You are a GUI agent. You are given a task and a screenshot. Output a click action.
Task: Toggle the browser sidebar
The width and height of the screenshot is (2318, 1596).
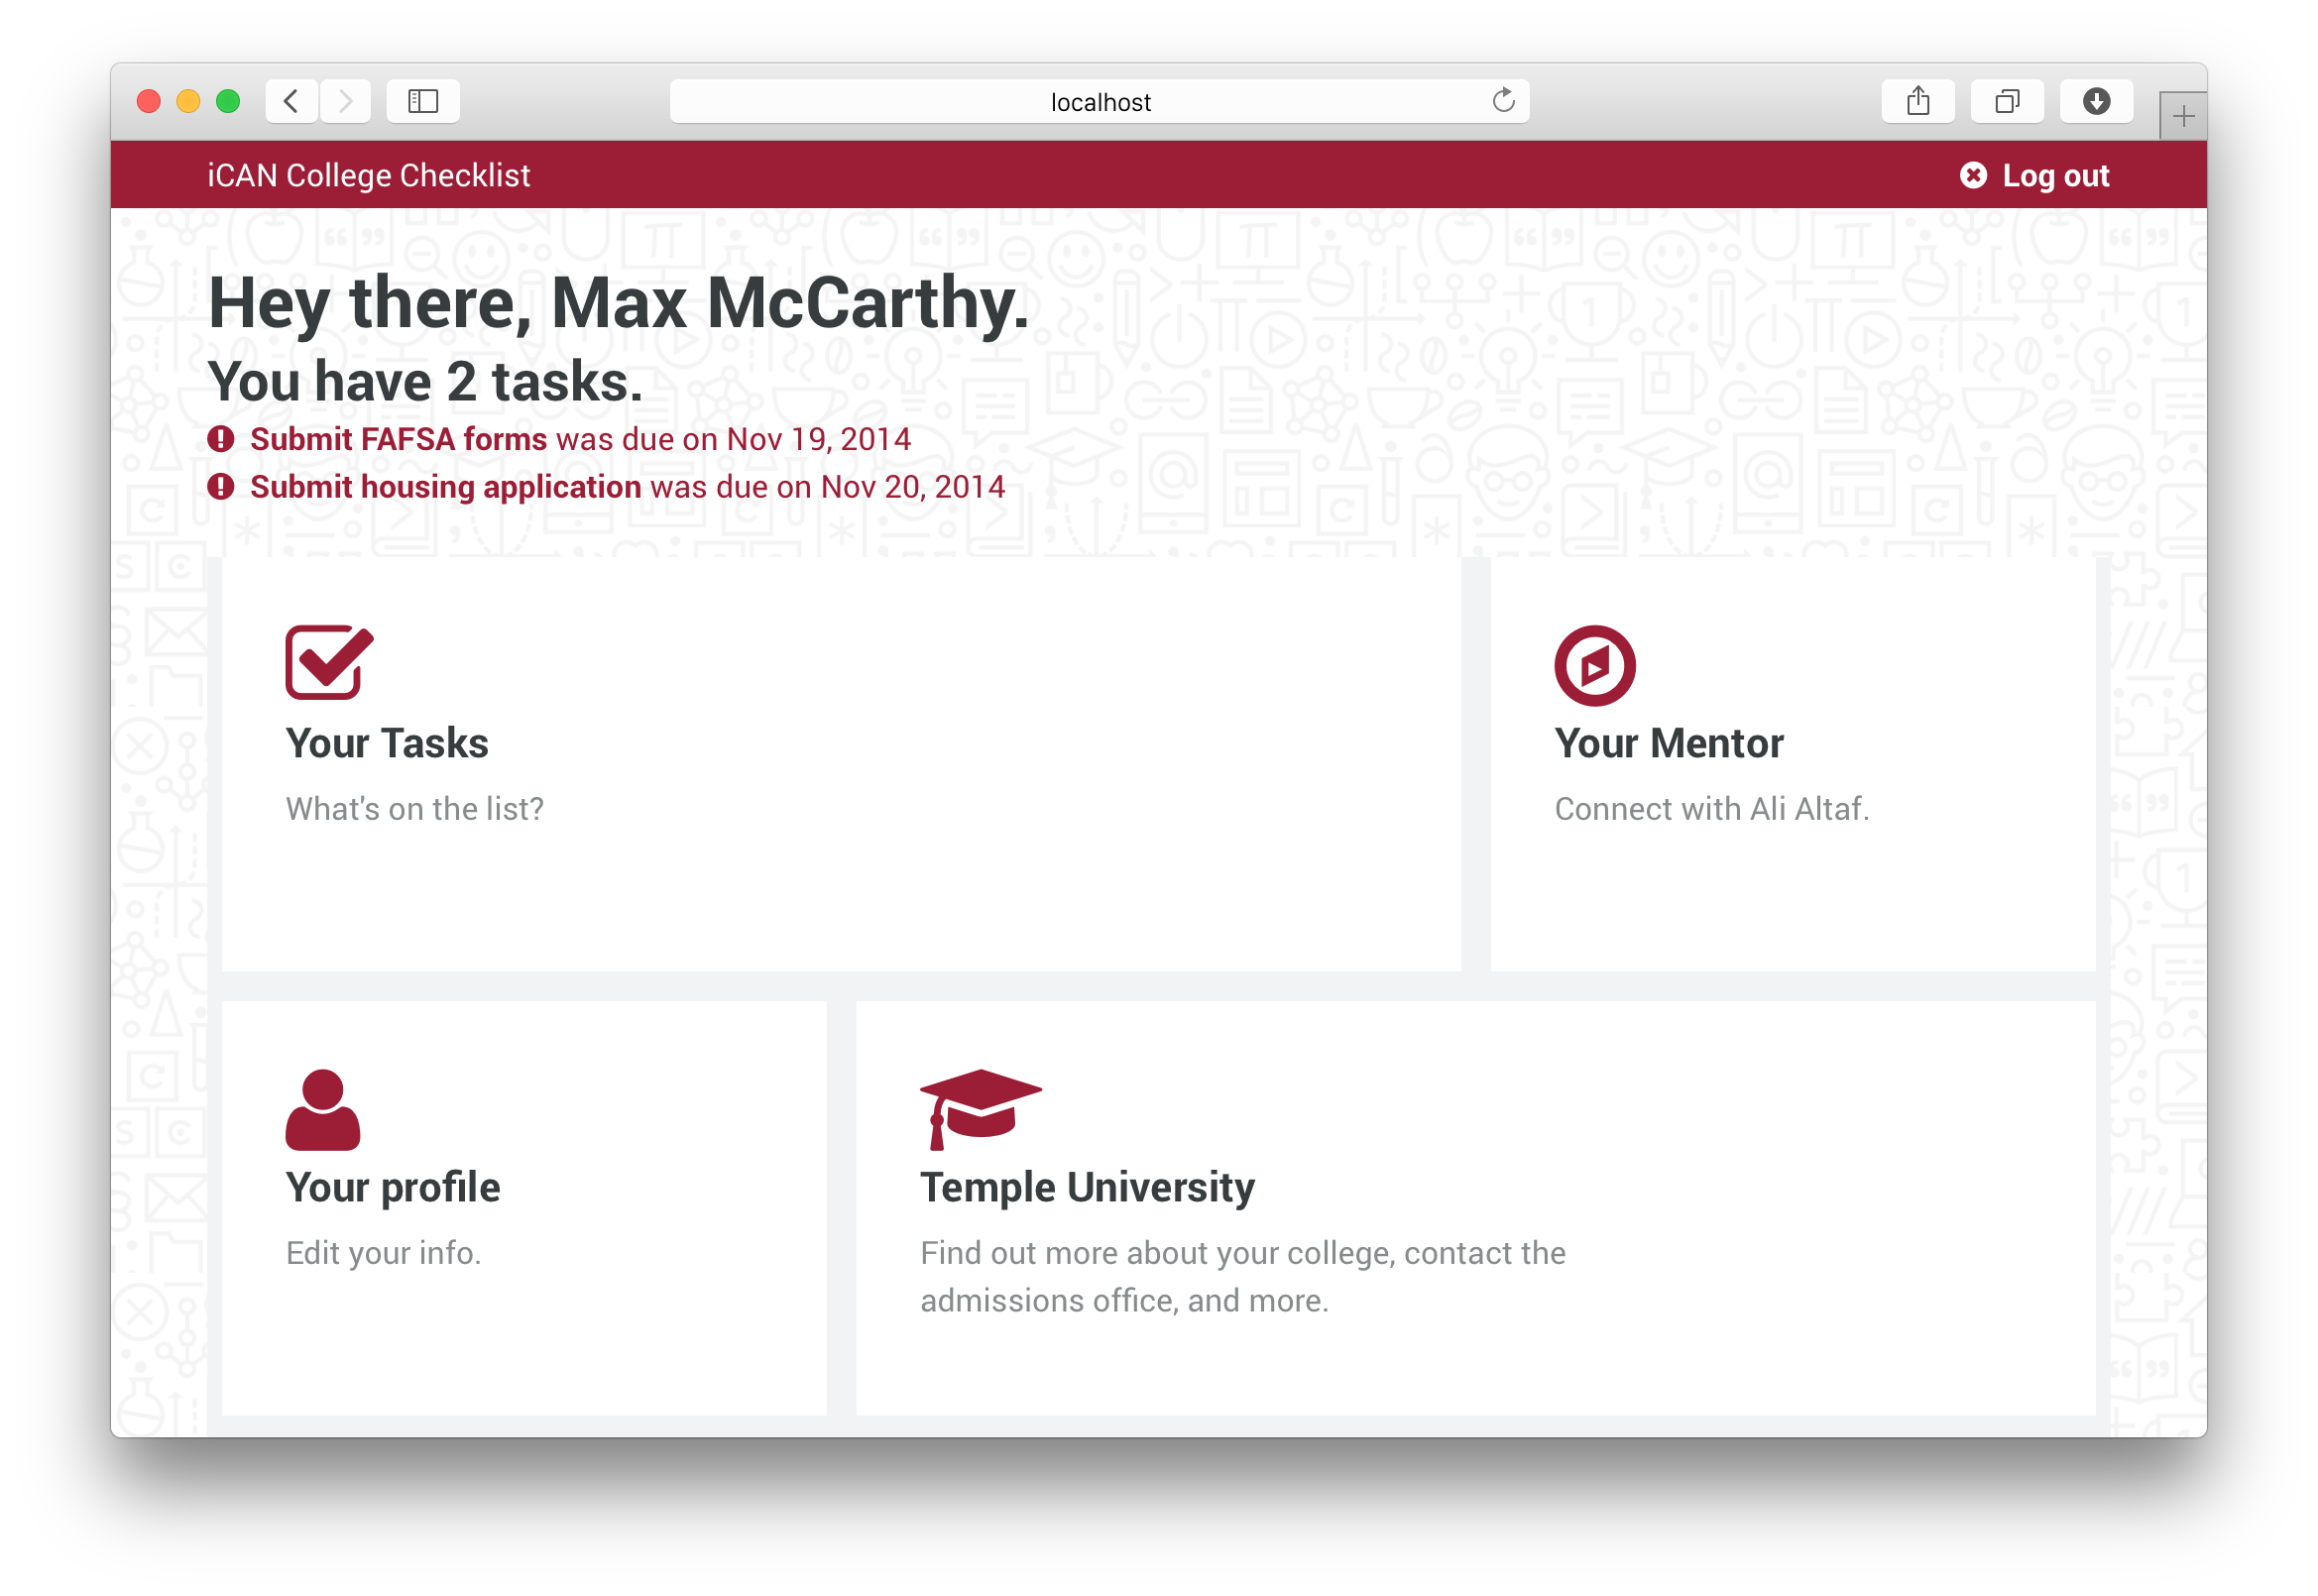tap(423, 101)
